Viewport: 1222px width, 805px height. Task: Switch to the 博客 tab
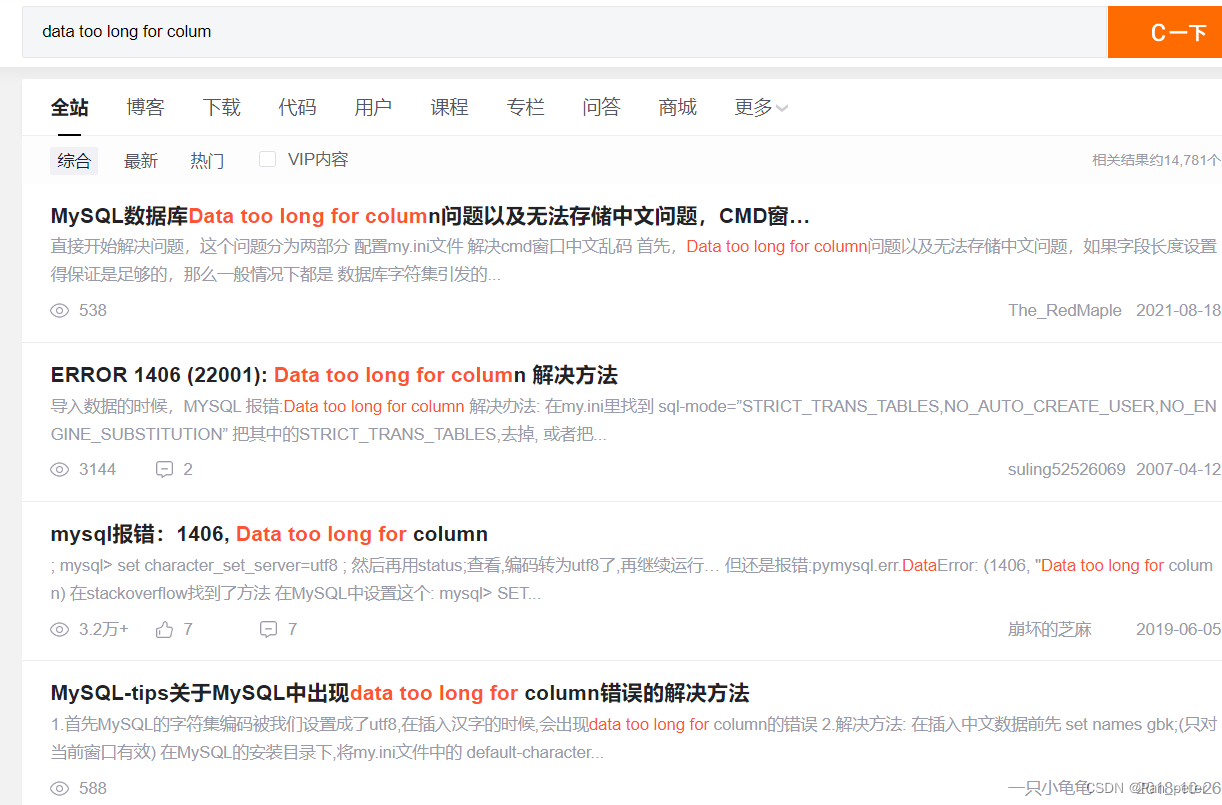point(145,108)
